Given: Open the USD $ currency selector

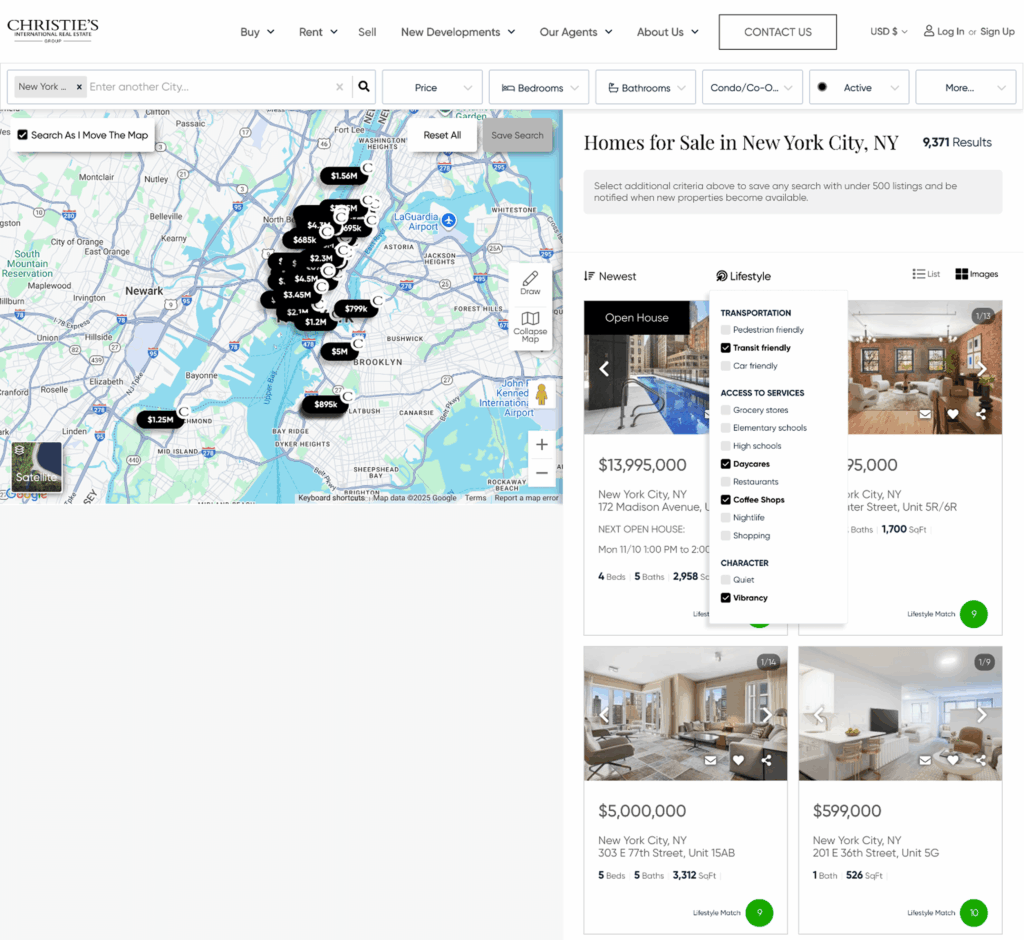Looking at the screenshot, I should [x=888, y=32].
